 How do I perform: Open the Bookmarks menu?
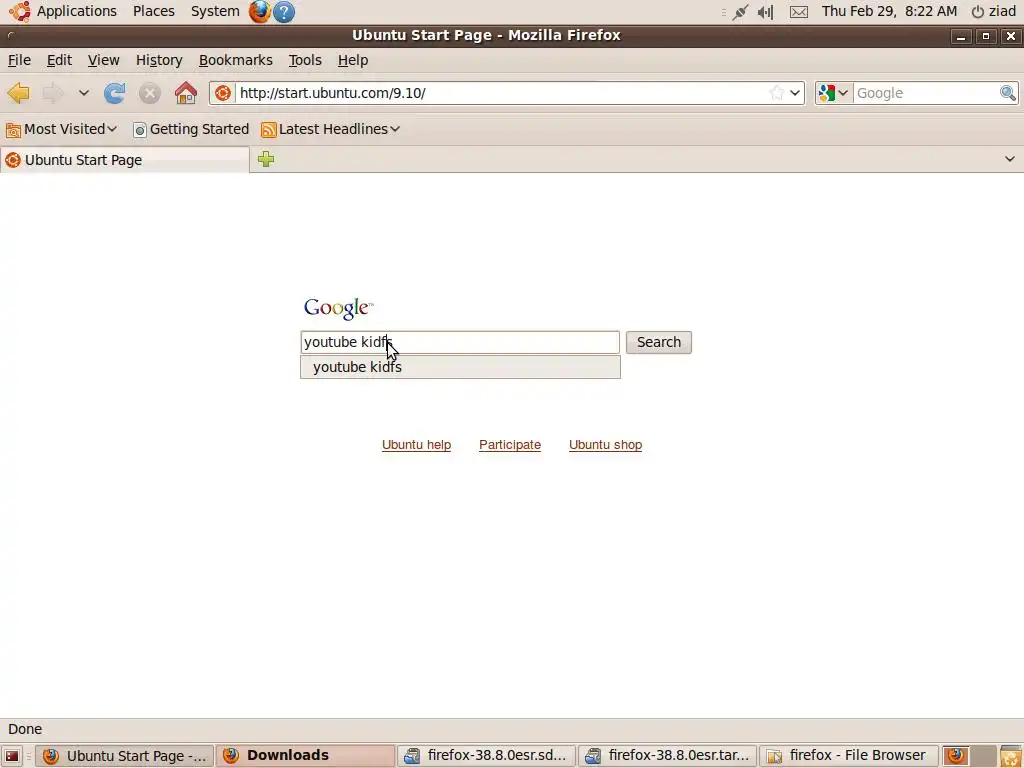click(x=235, y=60)
